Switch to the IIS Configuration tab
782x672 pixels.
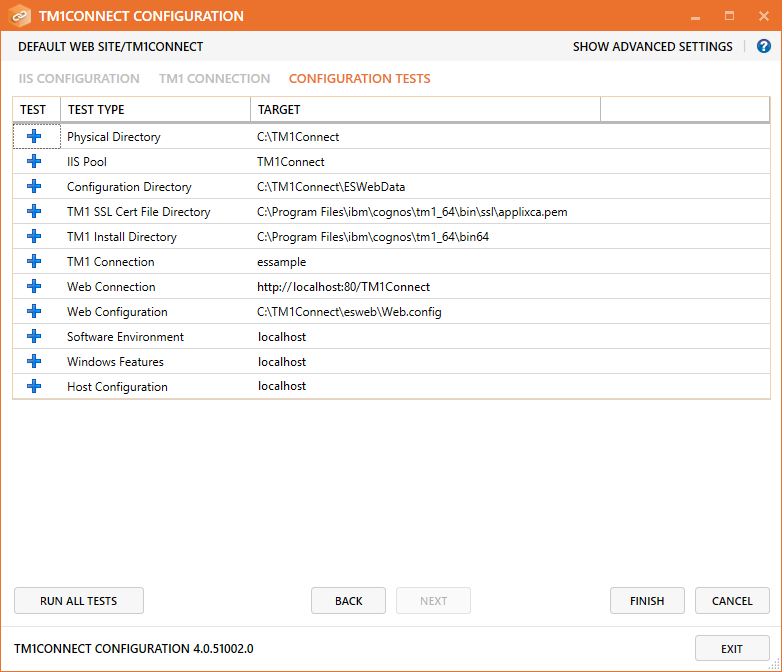point(79,79)
